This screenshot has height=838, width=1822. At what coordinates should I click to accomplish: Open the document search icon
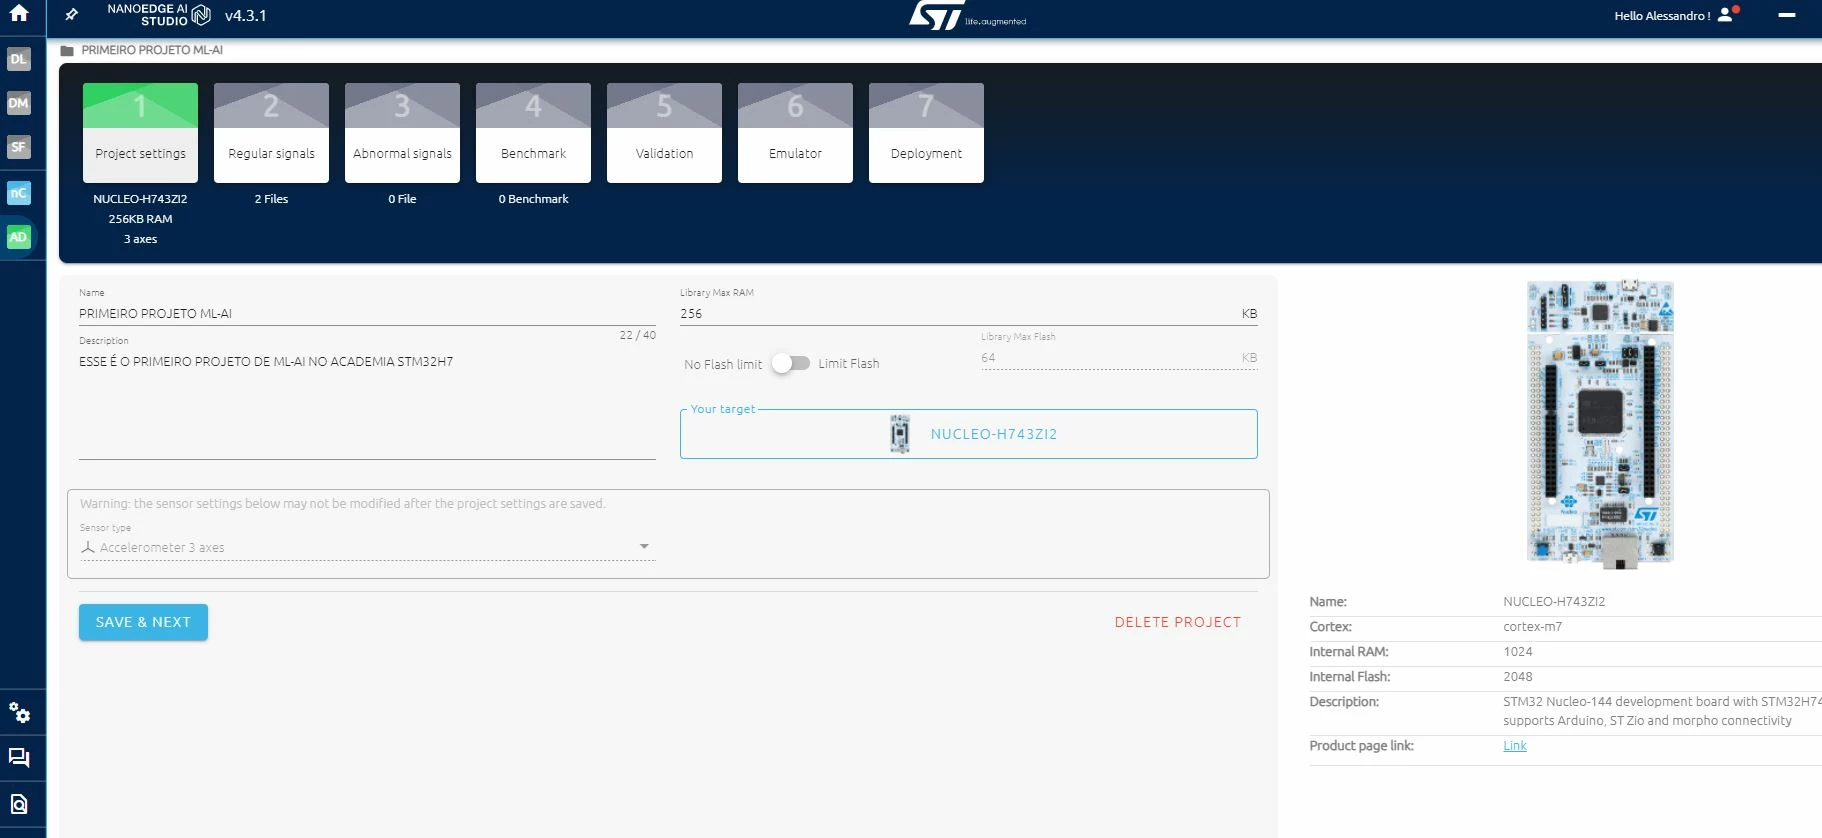click(19, 804)
